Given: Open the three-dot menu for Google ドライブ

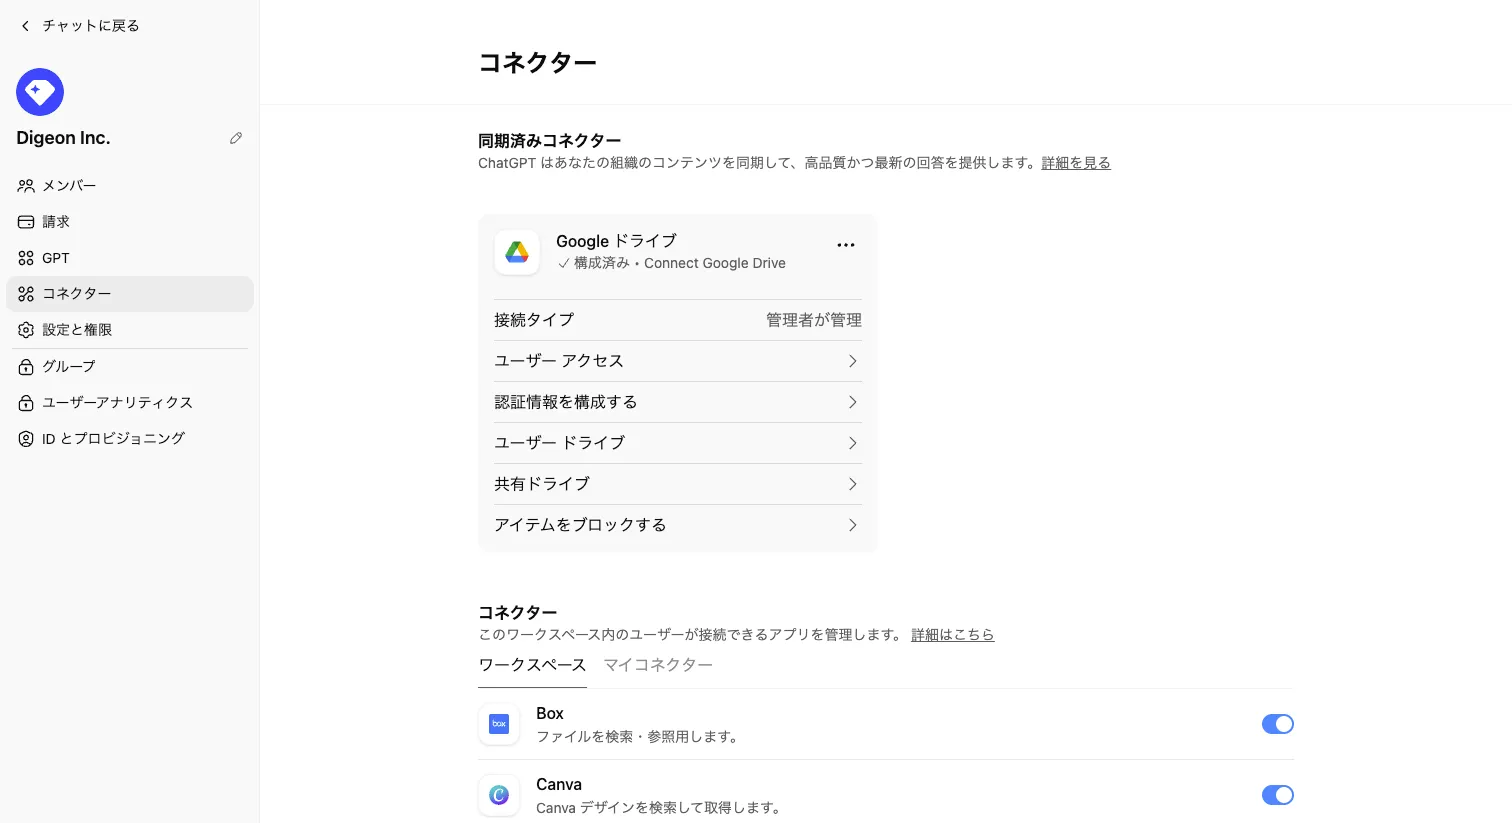Looking at the screenshot, I should point(846,245).
